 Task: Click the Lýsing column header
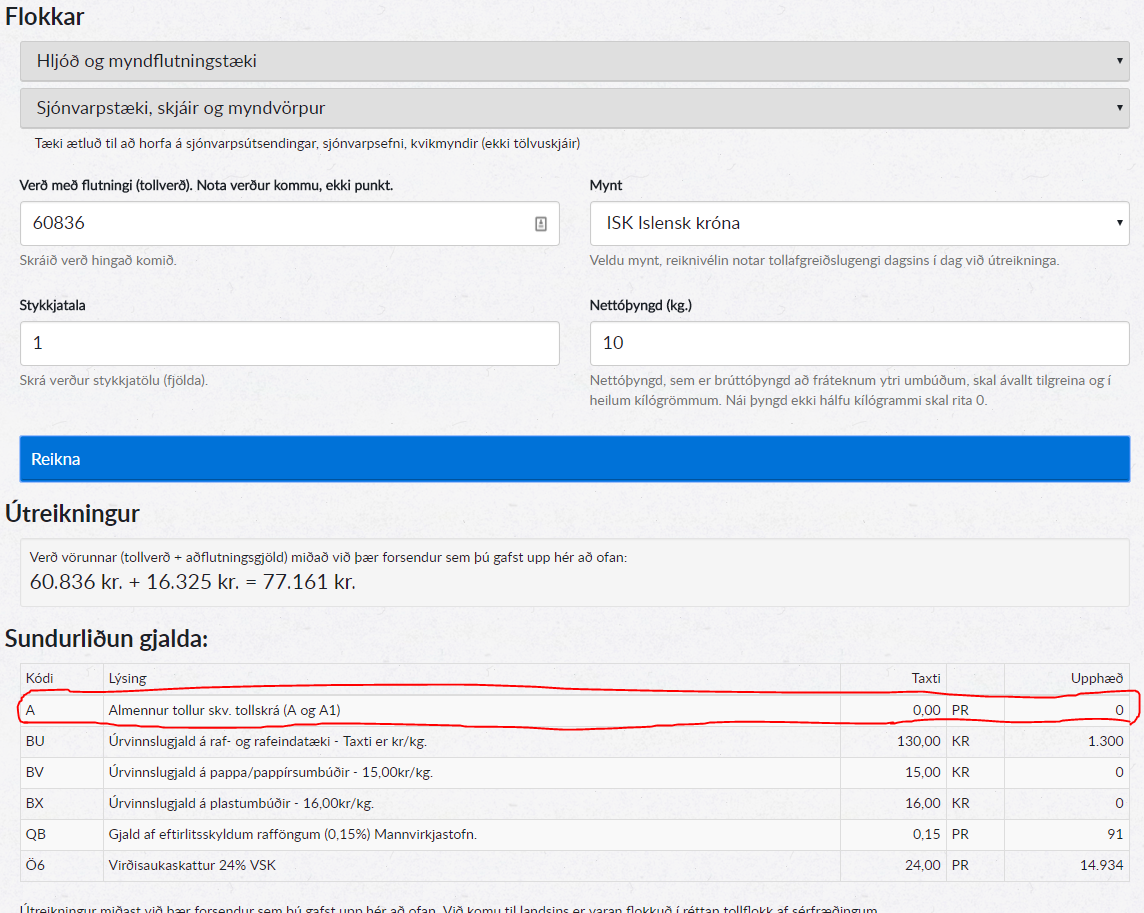point(127,678)
